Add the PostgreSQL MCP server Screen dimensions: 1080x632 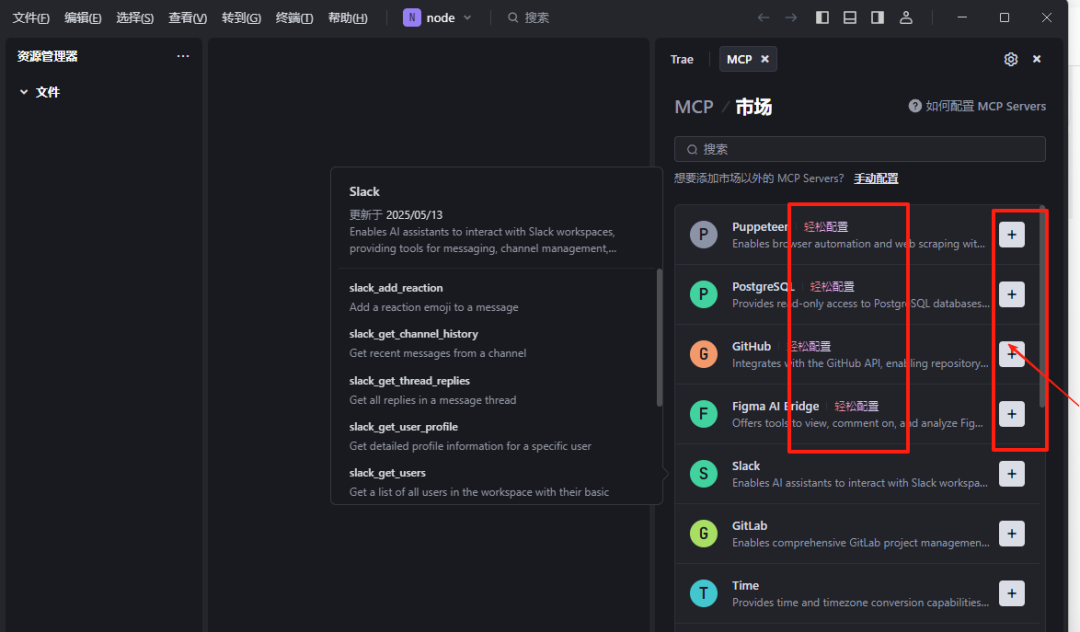[x=1011, y=295]
